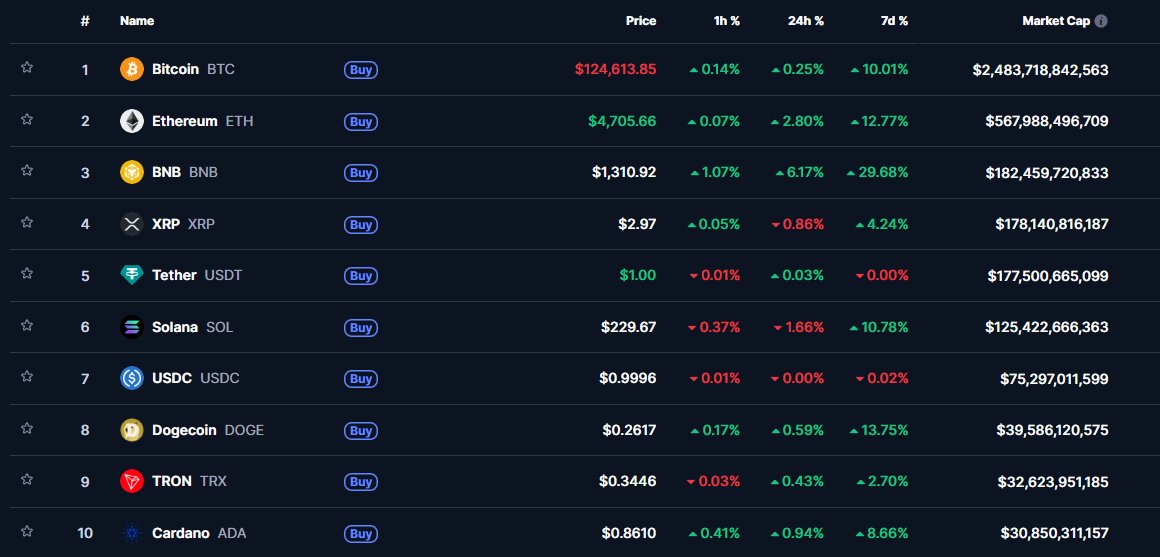Click the BNB coin logo
The image size is (1160, 557).
tap(132, 173)
